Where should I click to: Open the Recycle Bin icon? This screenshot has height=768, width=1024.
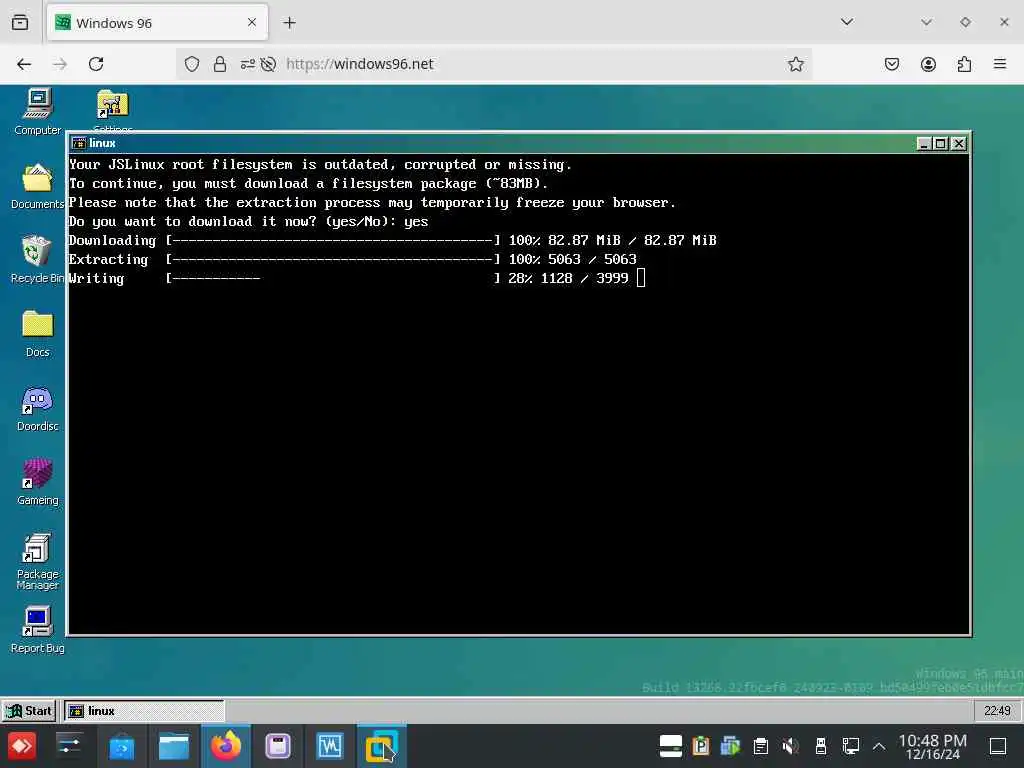click(37, 260)
